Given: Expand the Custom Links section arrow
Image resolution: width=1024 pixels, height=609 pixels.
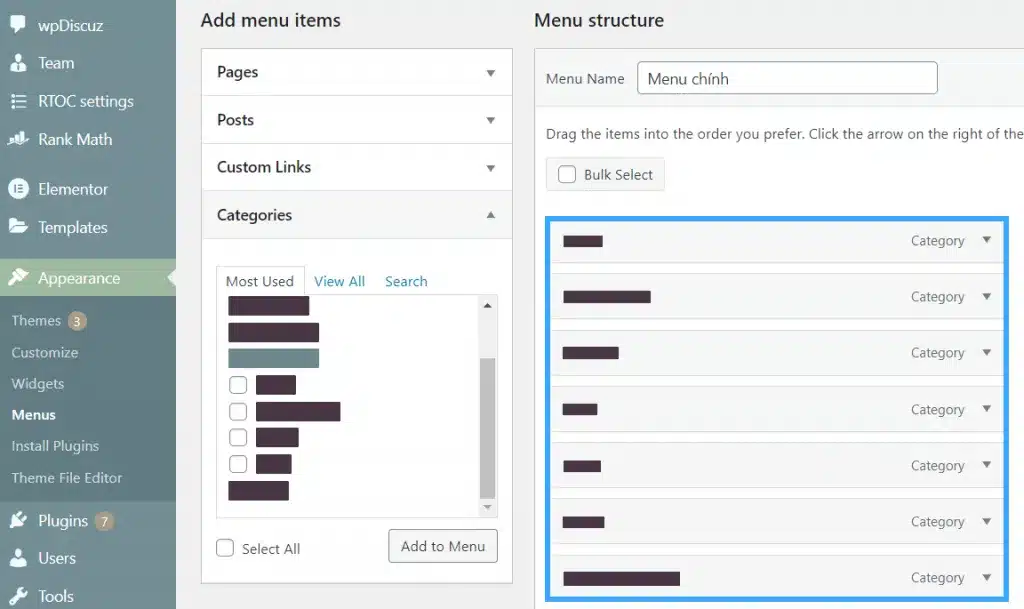Looking at the screenshot, I should 490,167.
